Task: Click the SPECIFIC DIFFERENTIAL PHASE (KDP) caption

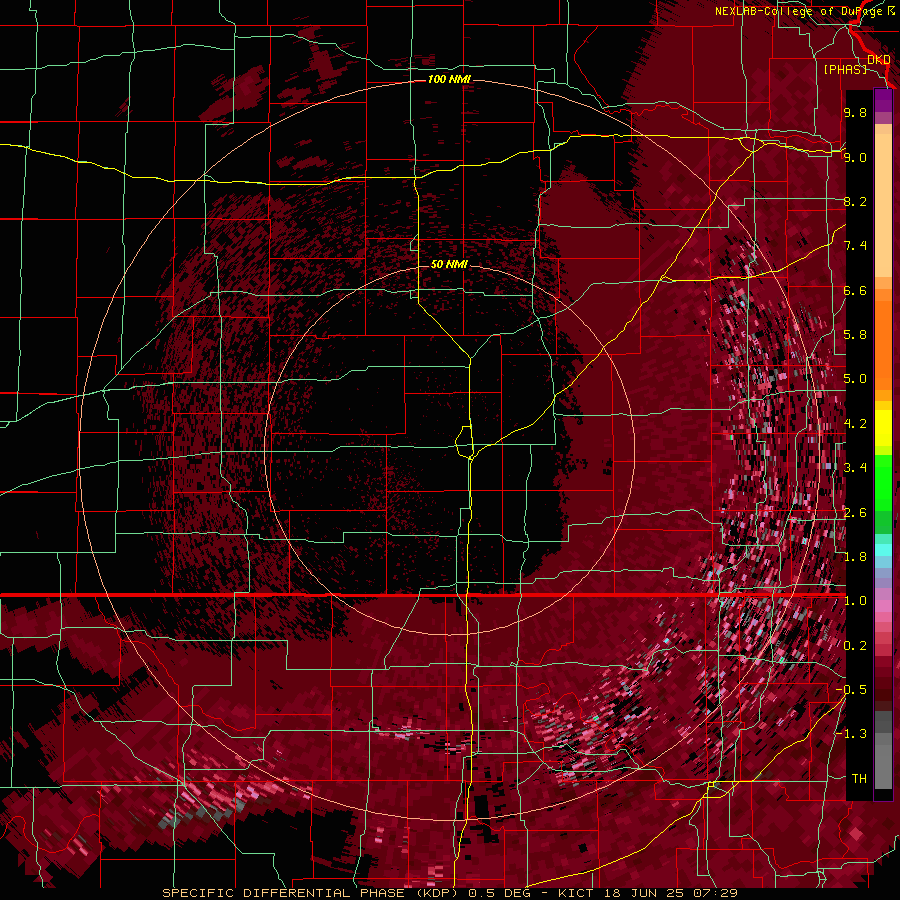Action: point(312,893)
